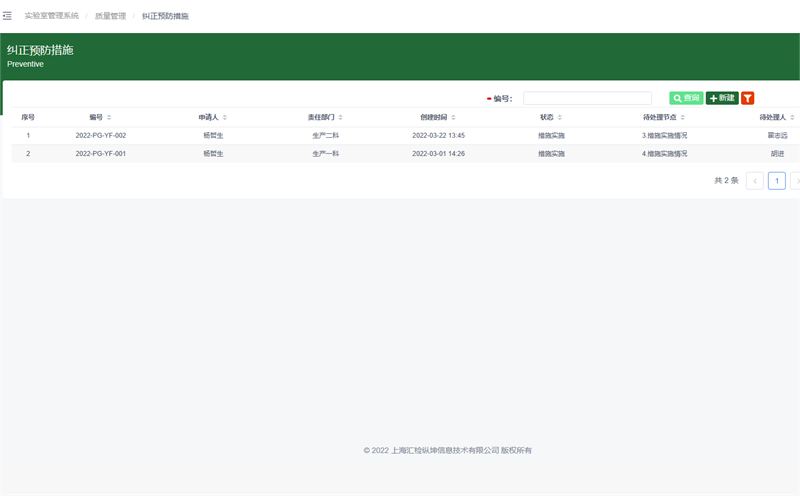Select page 1 in pagination

click(776, 181)
